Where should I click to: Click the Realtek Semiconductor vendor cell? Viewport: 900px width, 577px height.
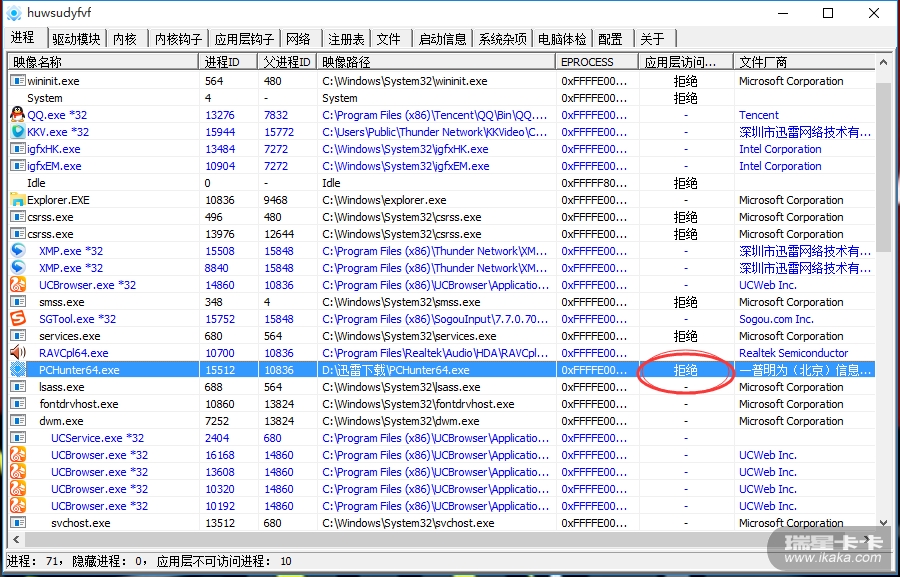coord(793,353)
